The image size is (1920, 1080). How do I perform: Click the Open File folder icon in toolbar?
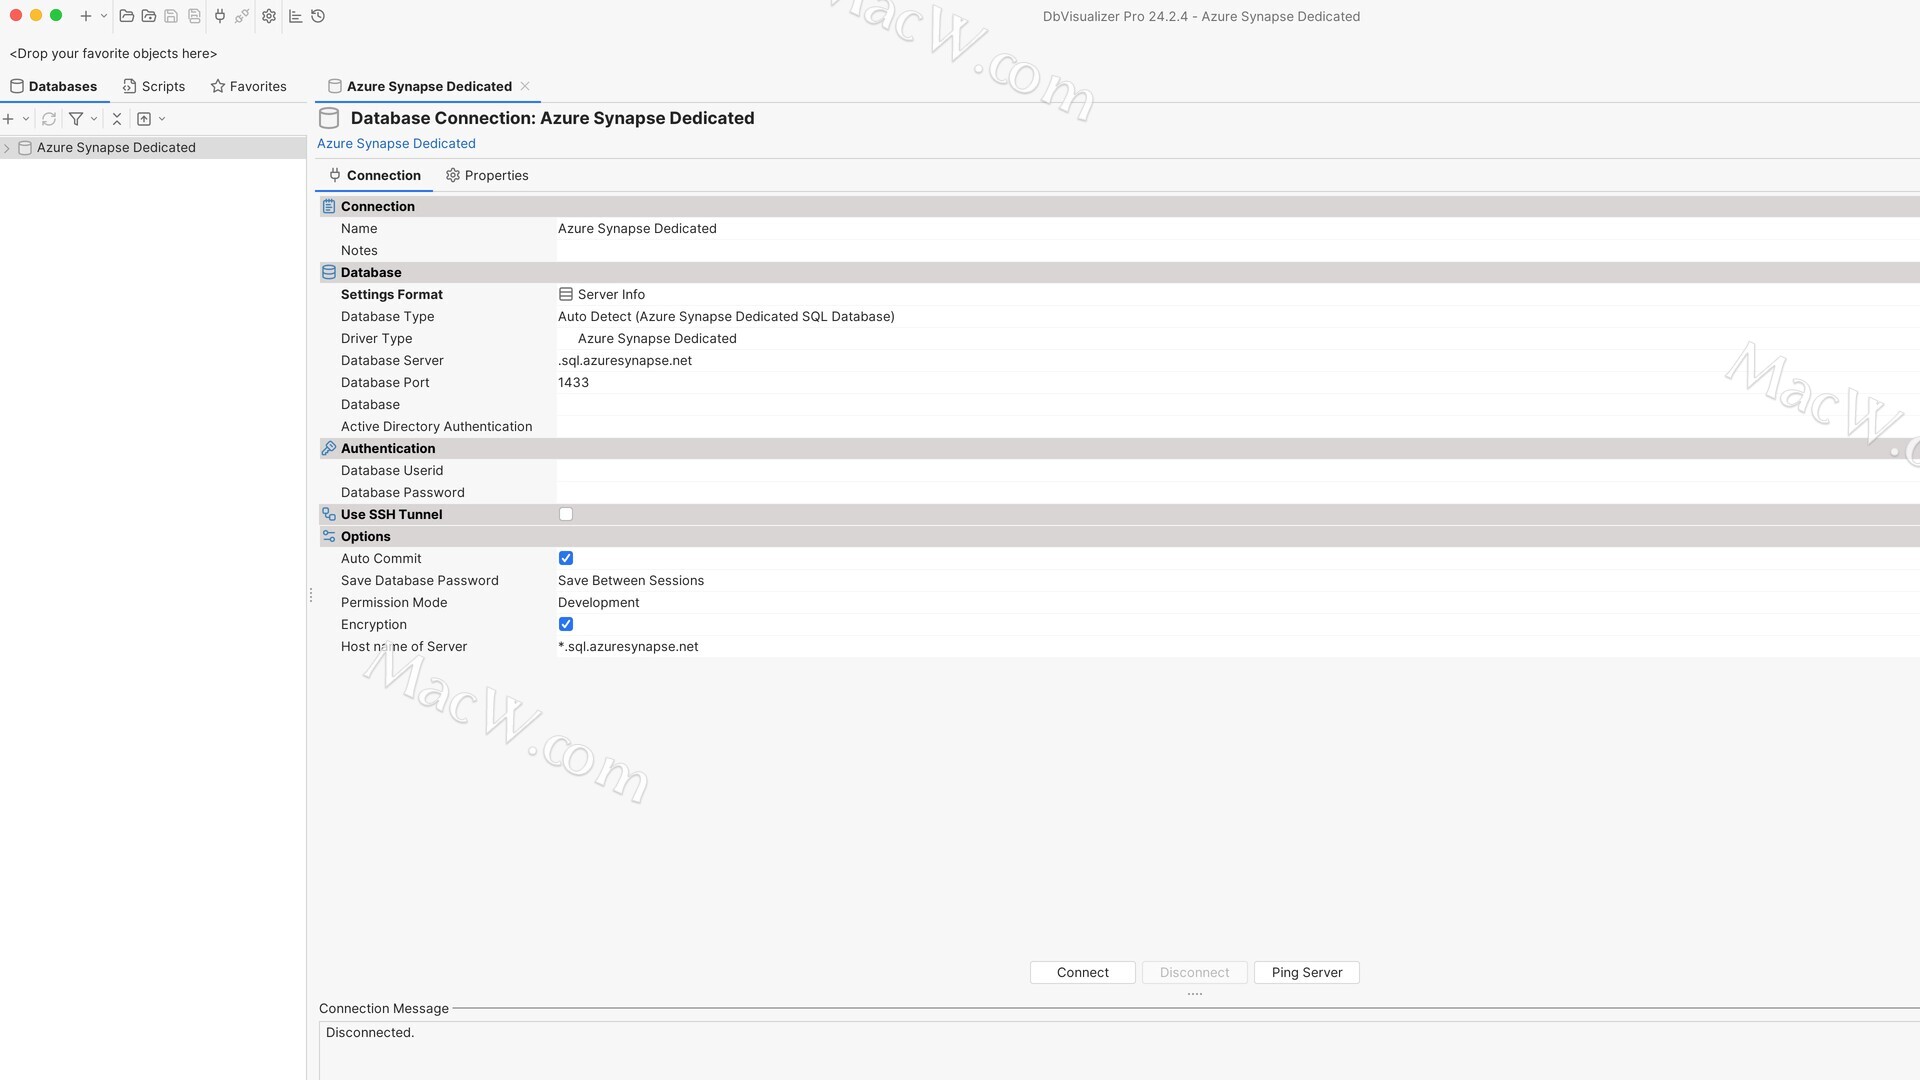coord(127,16)
